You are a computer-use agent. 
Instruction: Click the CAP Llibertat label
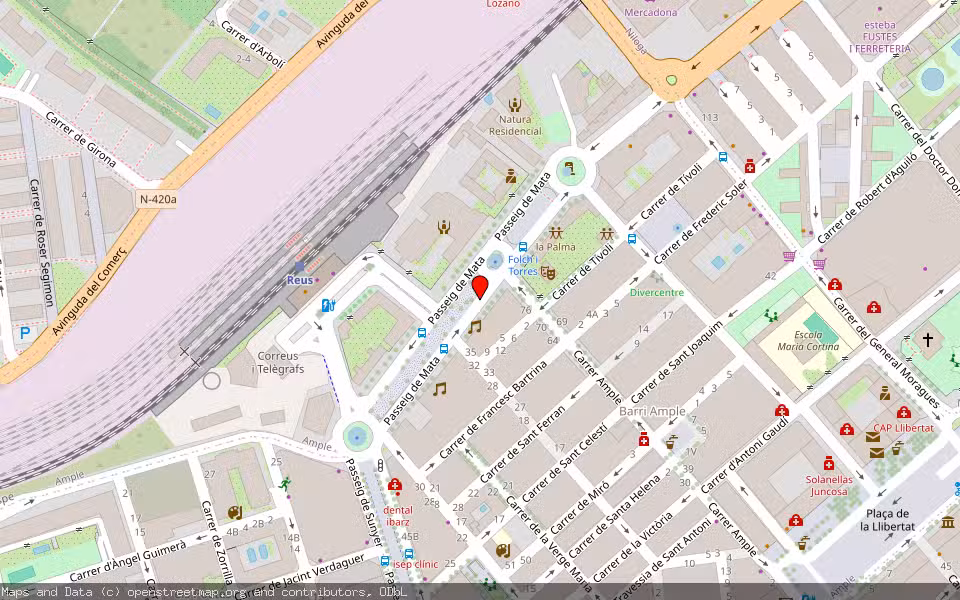pos(904,428)
